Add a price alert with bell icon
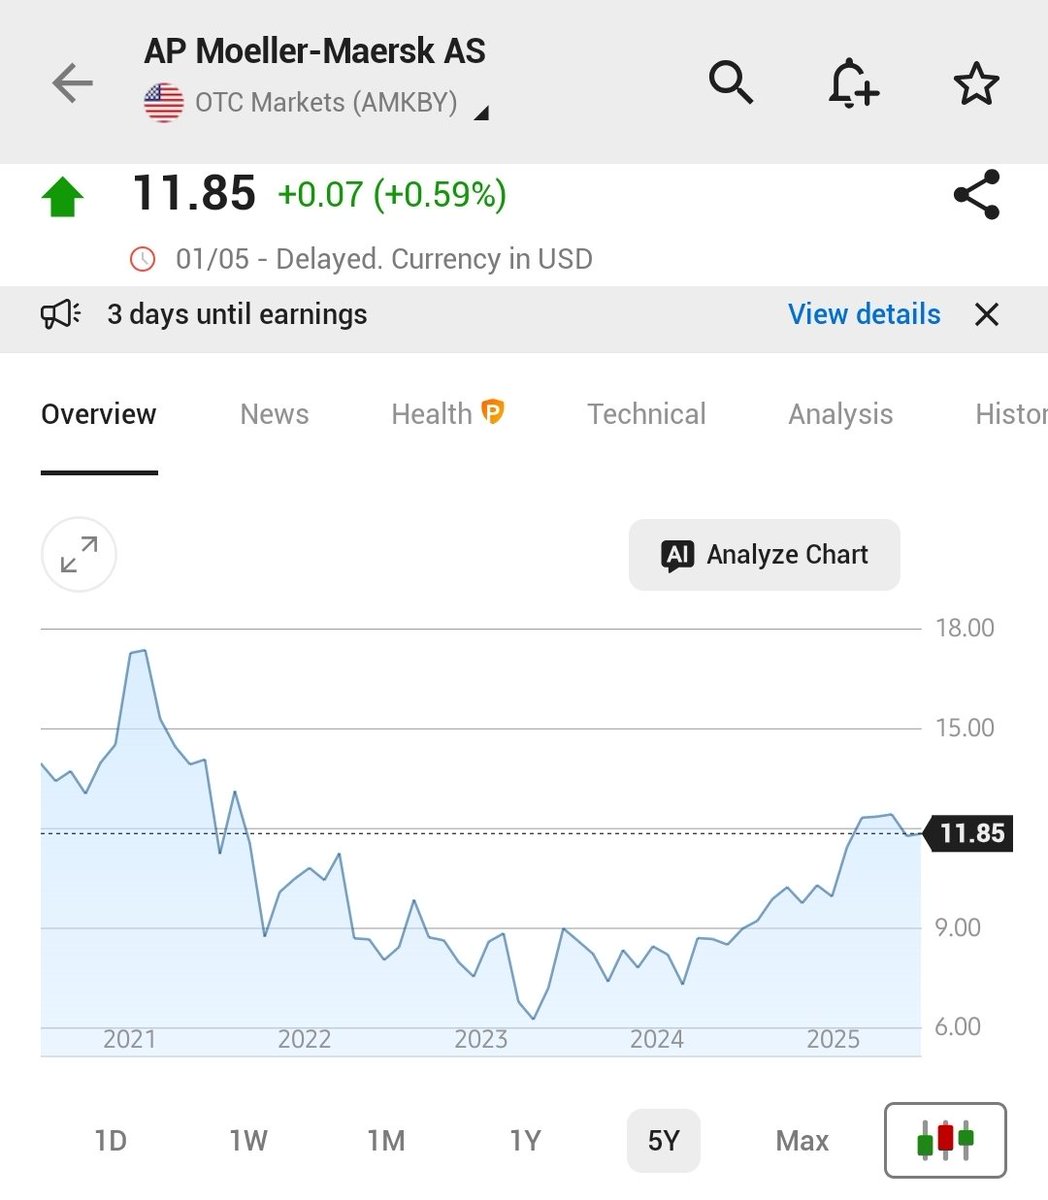Image resolution: width=1048 pixels, height=1200 pixels. tap(853, 83)
